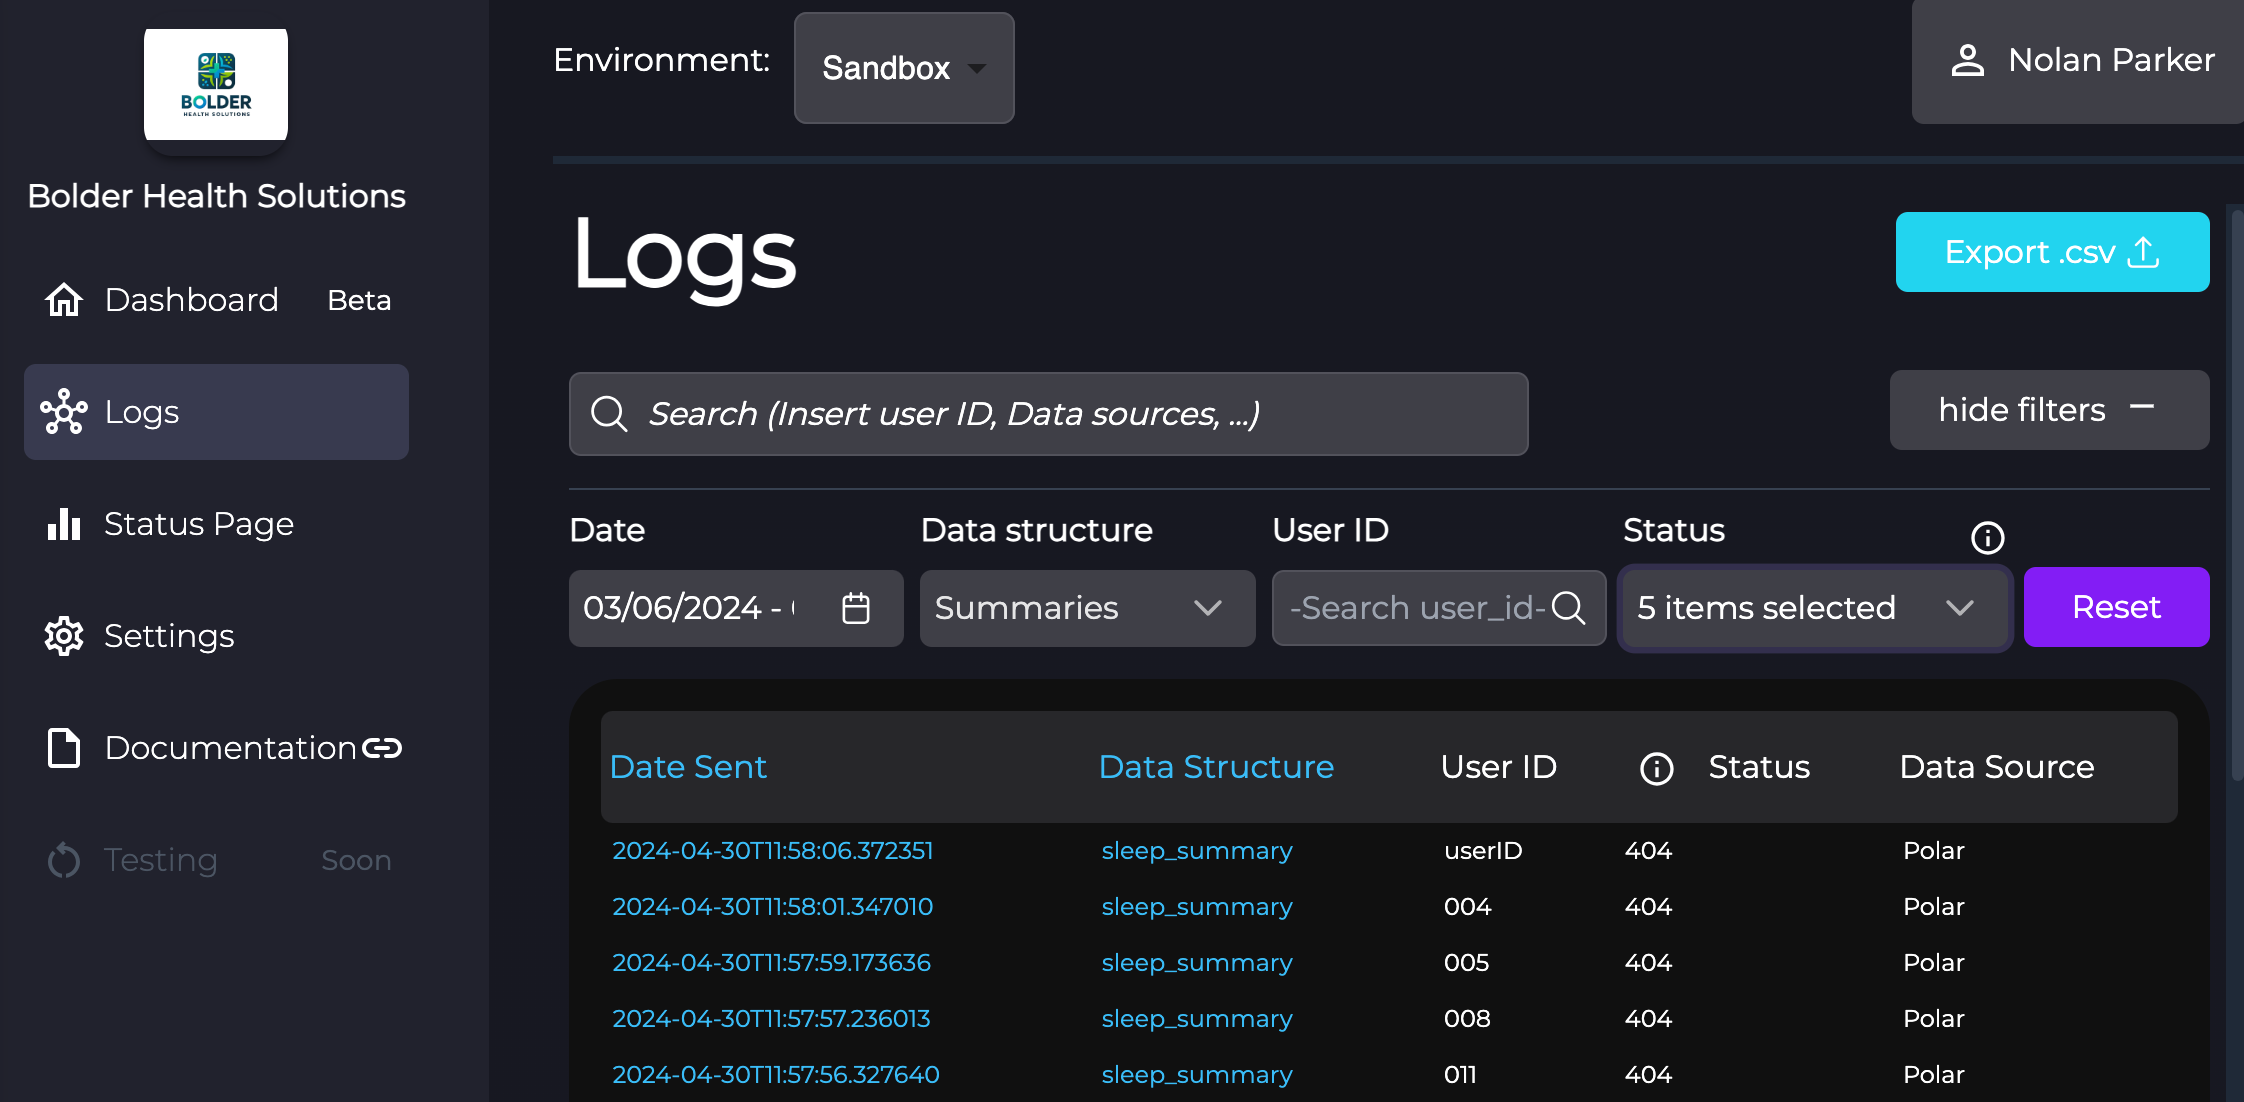Viewport: 2244px width, 1102px height.
Task: Open log entry 2024-04-30T11:57:57.236013
Action: pos(771,1019)
